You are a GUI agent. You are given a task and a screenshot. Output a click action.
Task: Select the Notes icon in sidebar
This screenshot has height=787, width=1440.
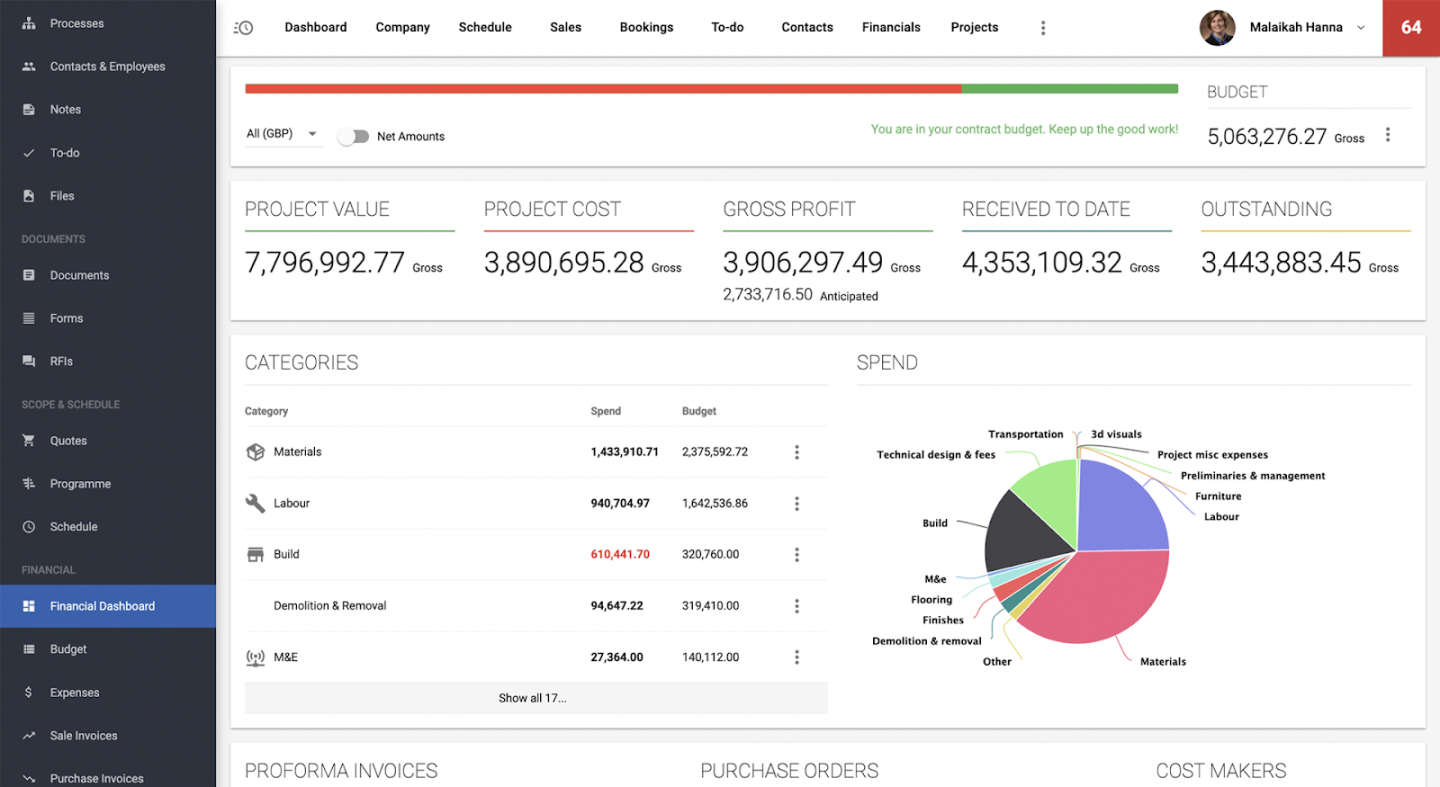click(29, 109)
